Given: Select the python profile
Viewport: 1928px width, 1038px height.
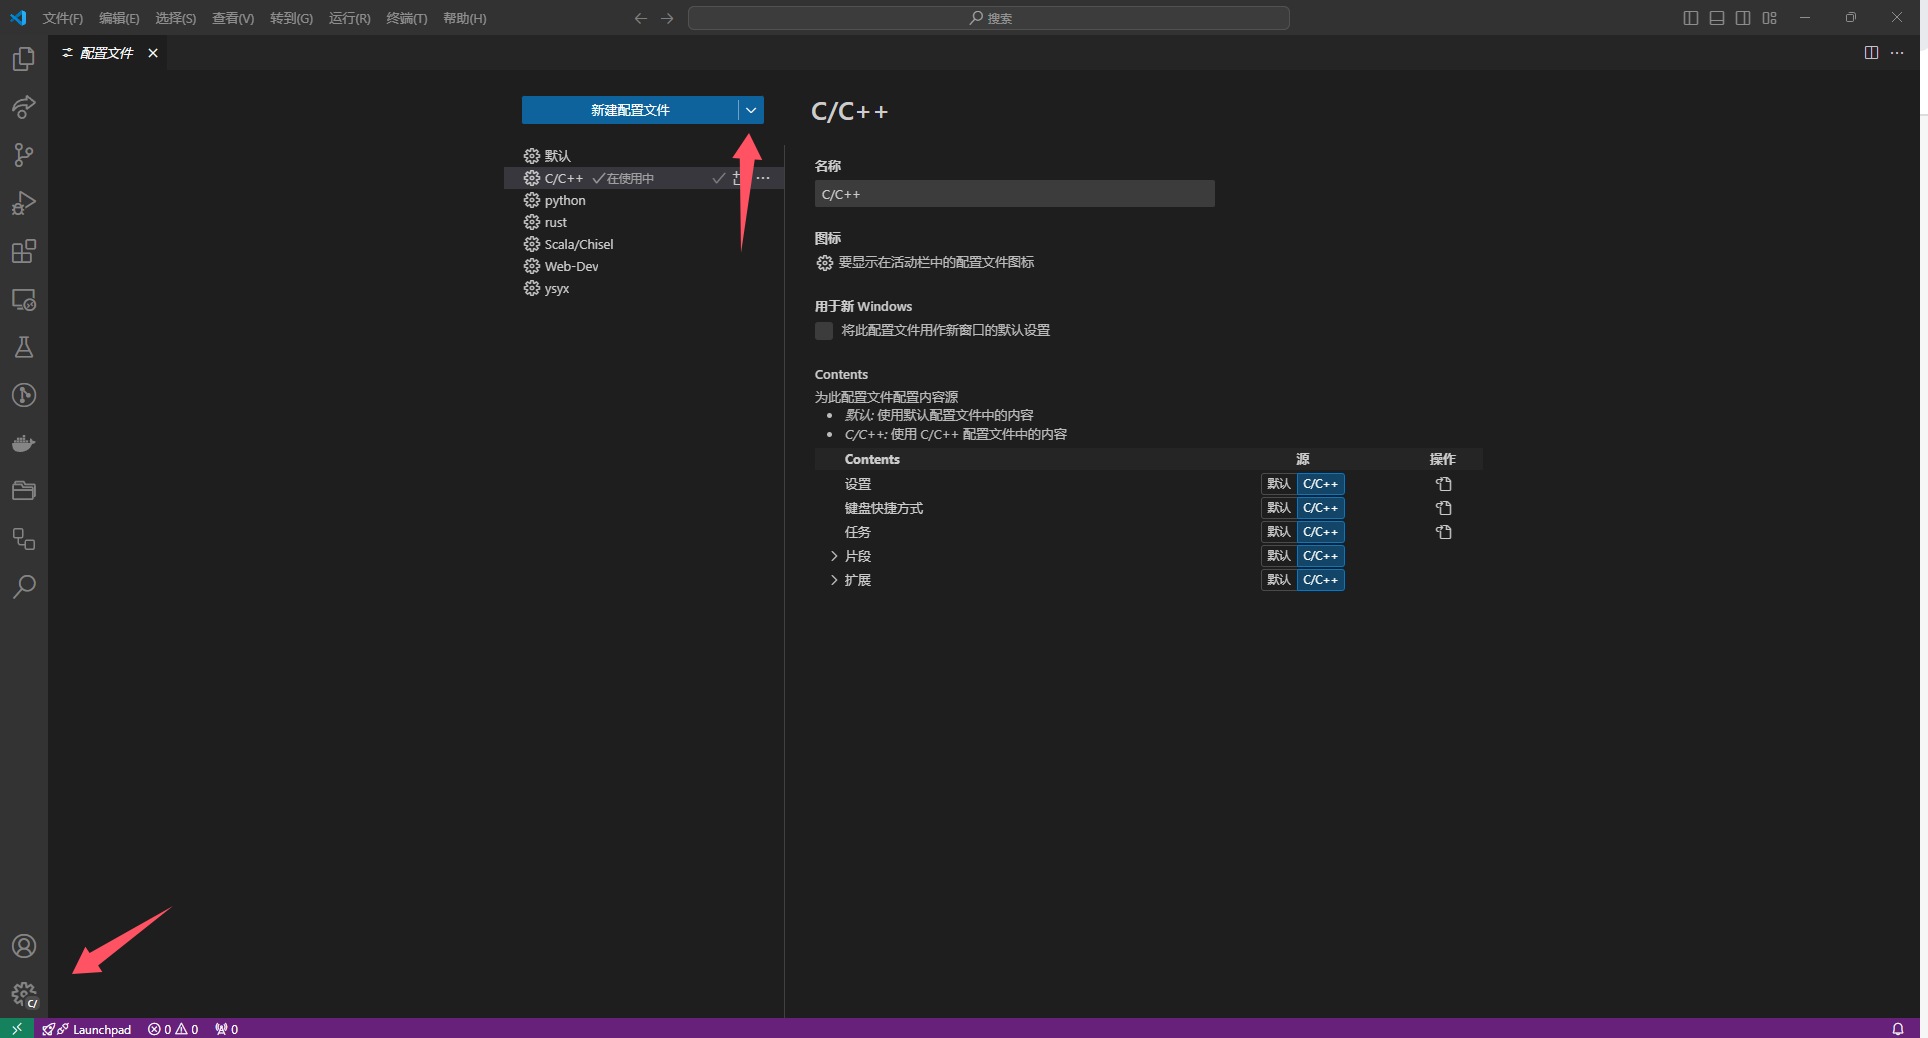Looking at the screenshot, I should tap(644, 200).
